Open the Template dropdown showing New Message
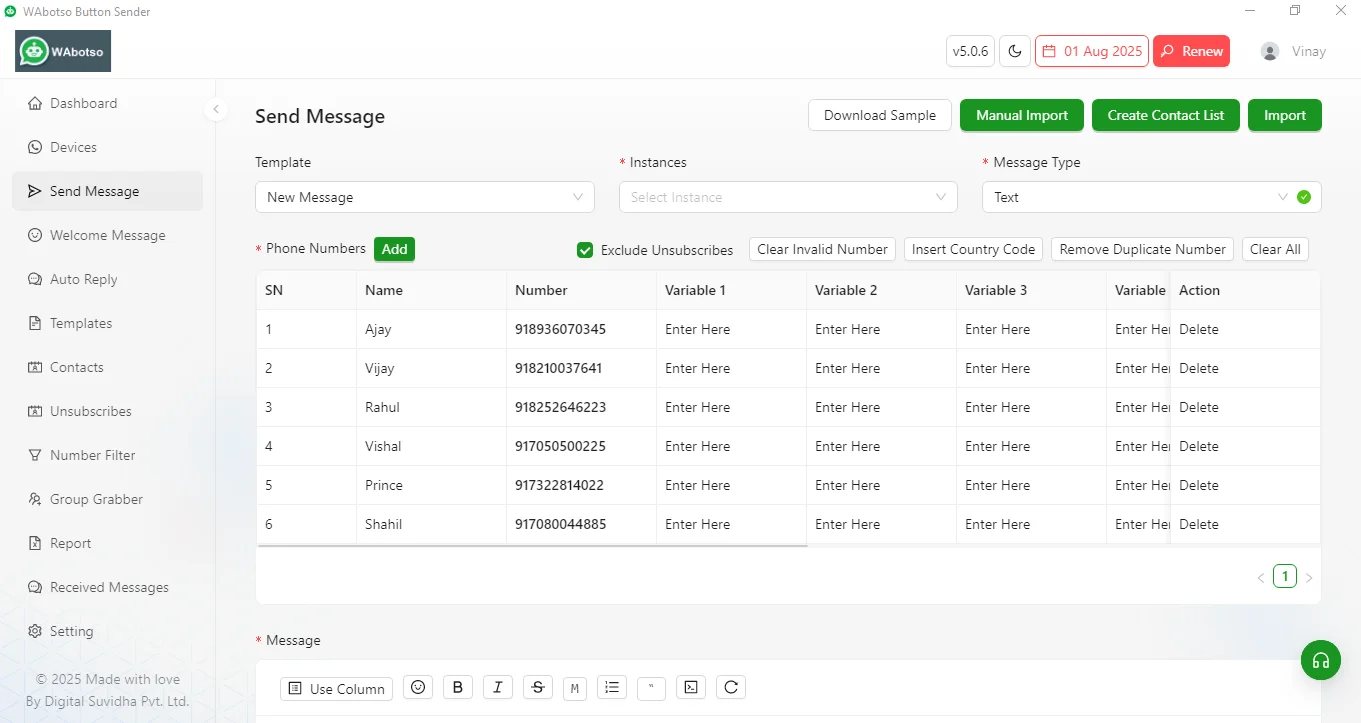 pyautogui.click(x=425, y=197)
